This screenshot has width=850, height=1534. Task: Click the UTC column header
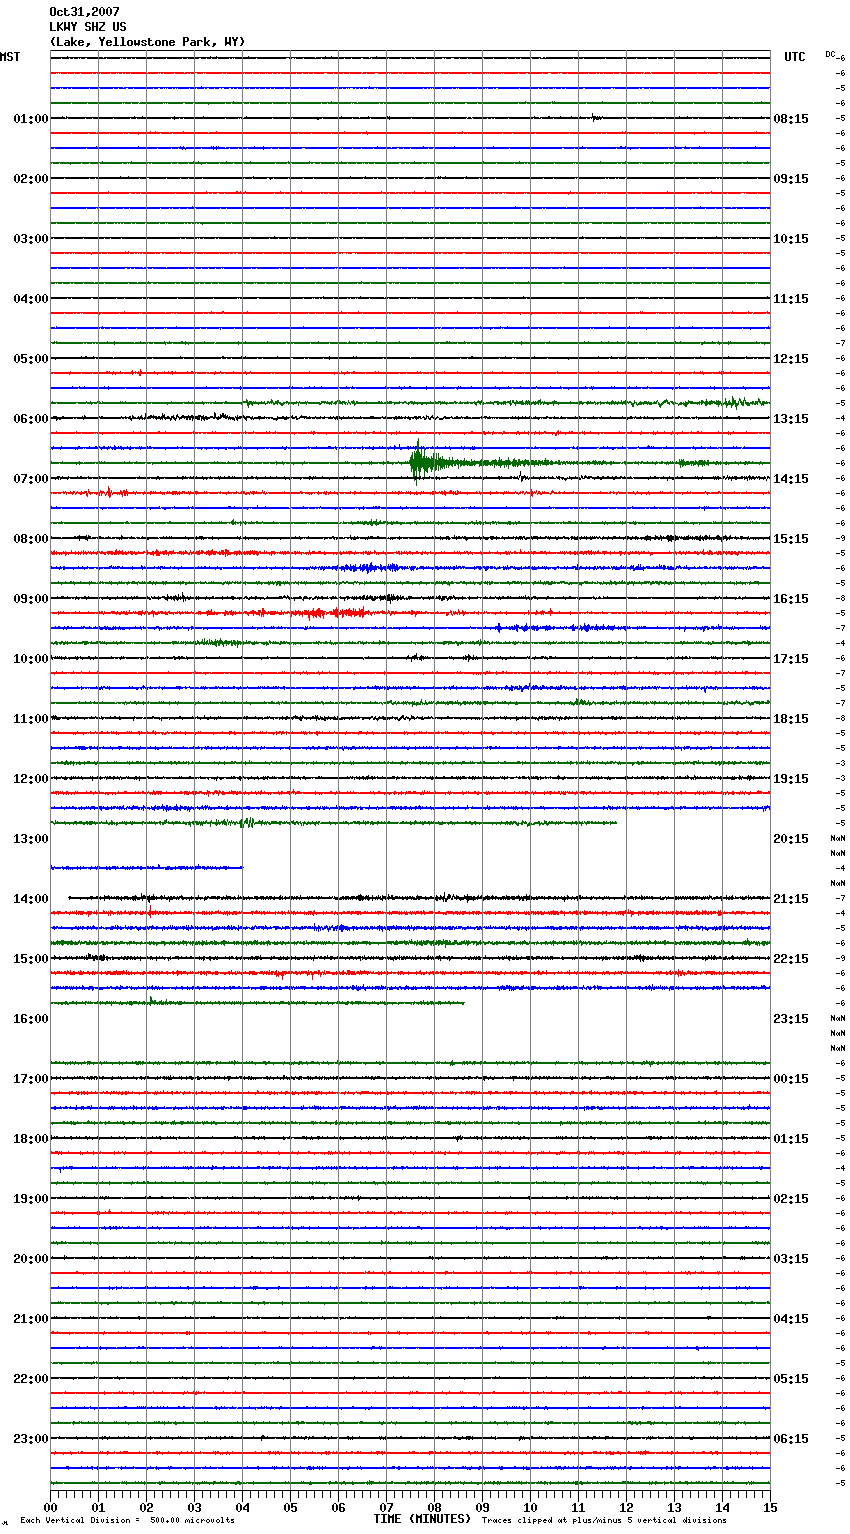(x=794, y=57)
